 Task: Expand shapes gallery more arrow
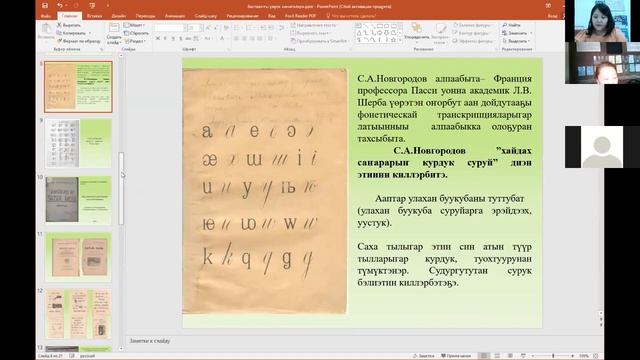tap(400, 40)
